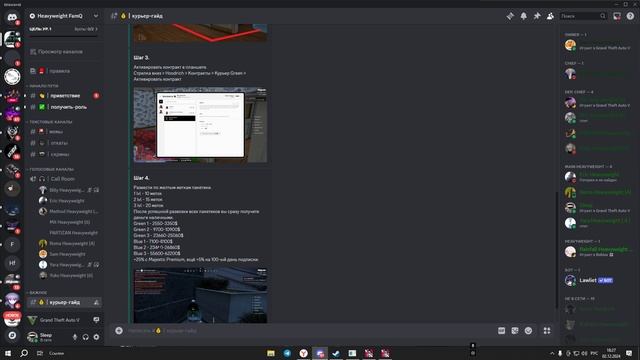The height and width of the screenshot is (360, 640).
Task: Open server with letter F icon
Action: tap(12, 244)
